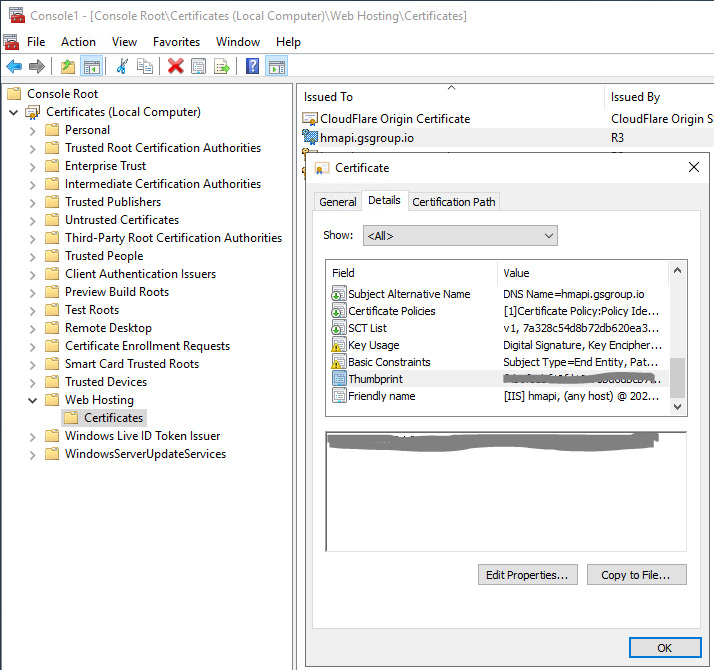
Task: Open the Window menu
Action: pos(238,42)
